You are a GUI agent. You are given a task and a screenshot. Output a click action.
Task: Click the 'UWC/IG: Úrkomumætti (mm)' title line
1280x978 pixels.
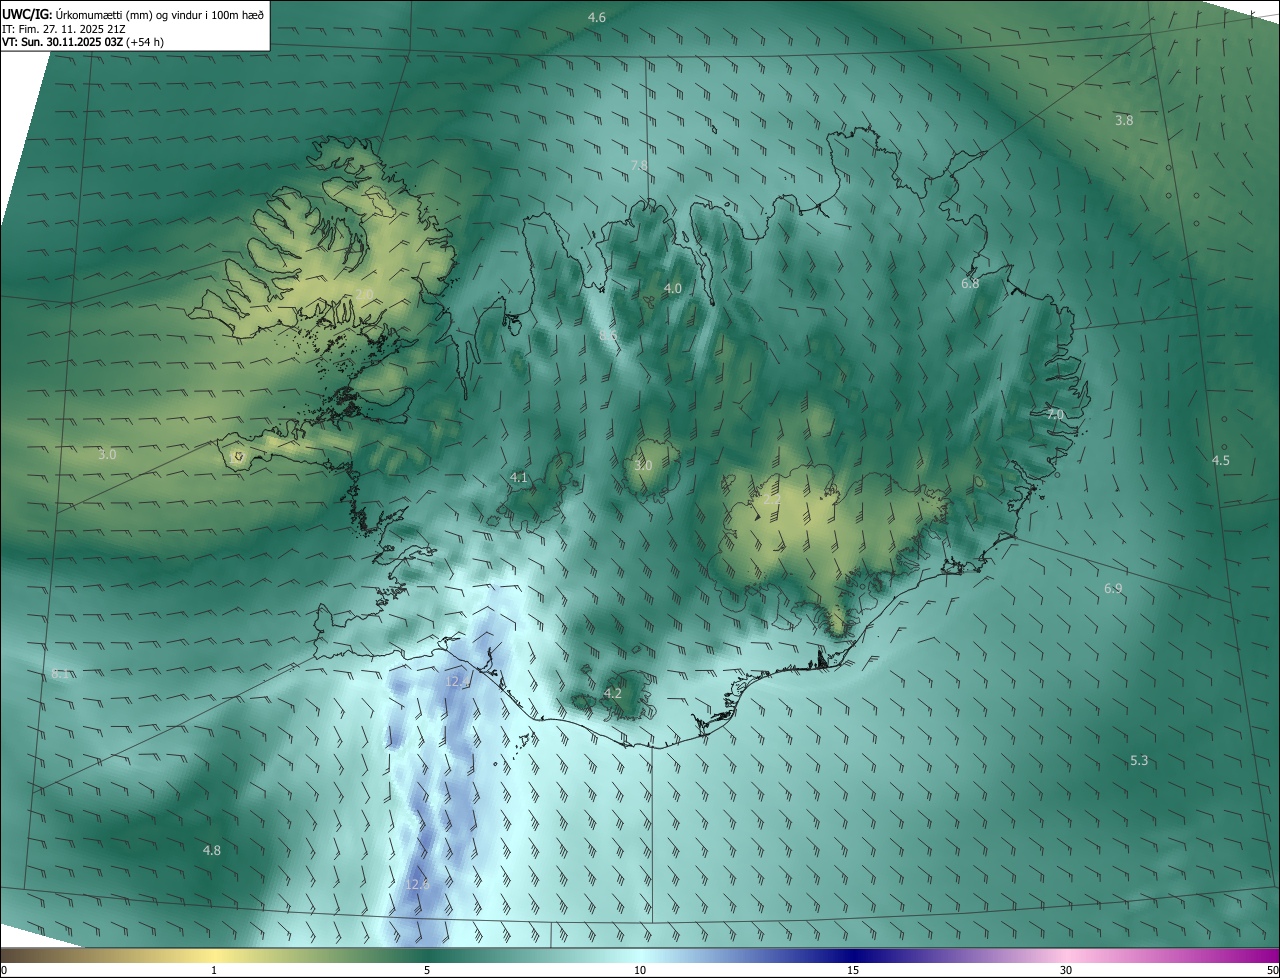pyautogui.click(x=134, y=13)
